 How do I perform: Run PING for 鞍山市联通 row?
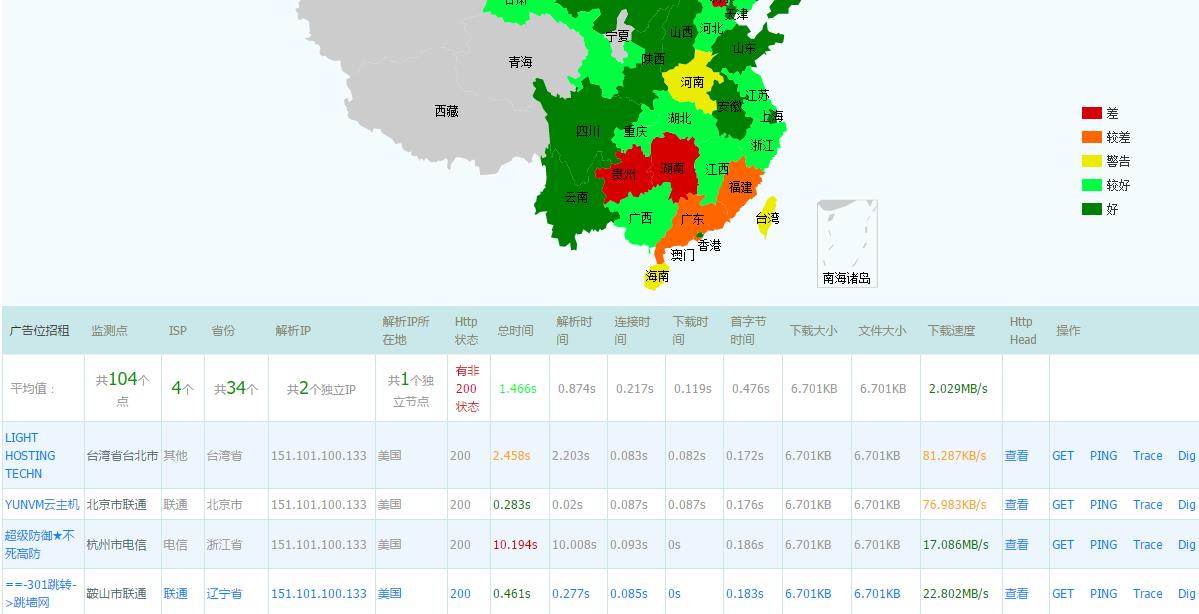coord(1103,593)
